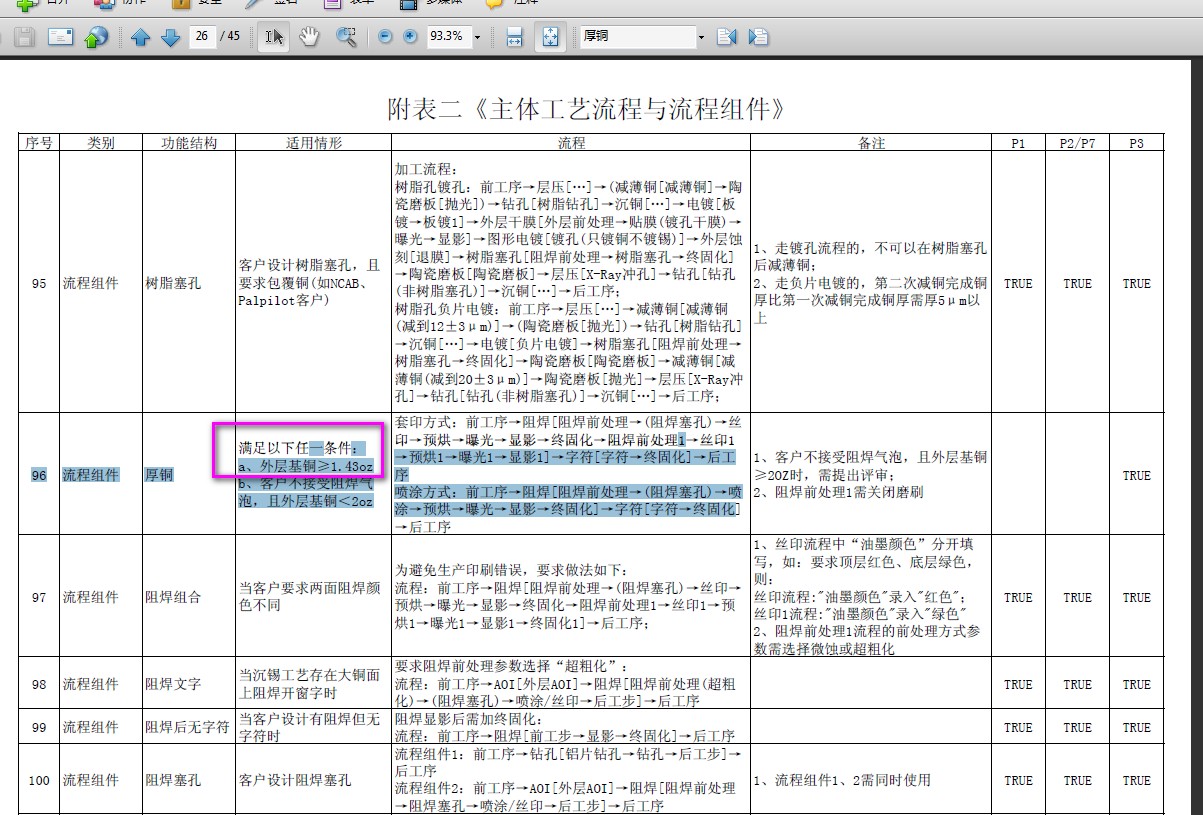Screen dimensions: 1203x815
Task: Click the 备注 column header
Action: pos(870,143)
